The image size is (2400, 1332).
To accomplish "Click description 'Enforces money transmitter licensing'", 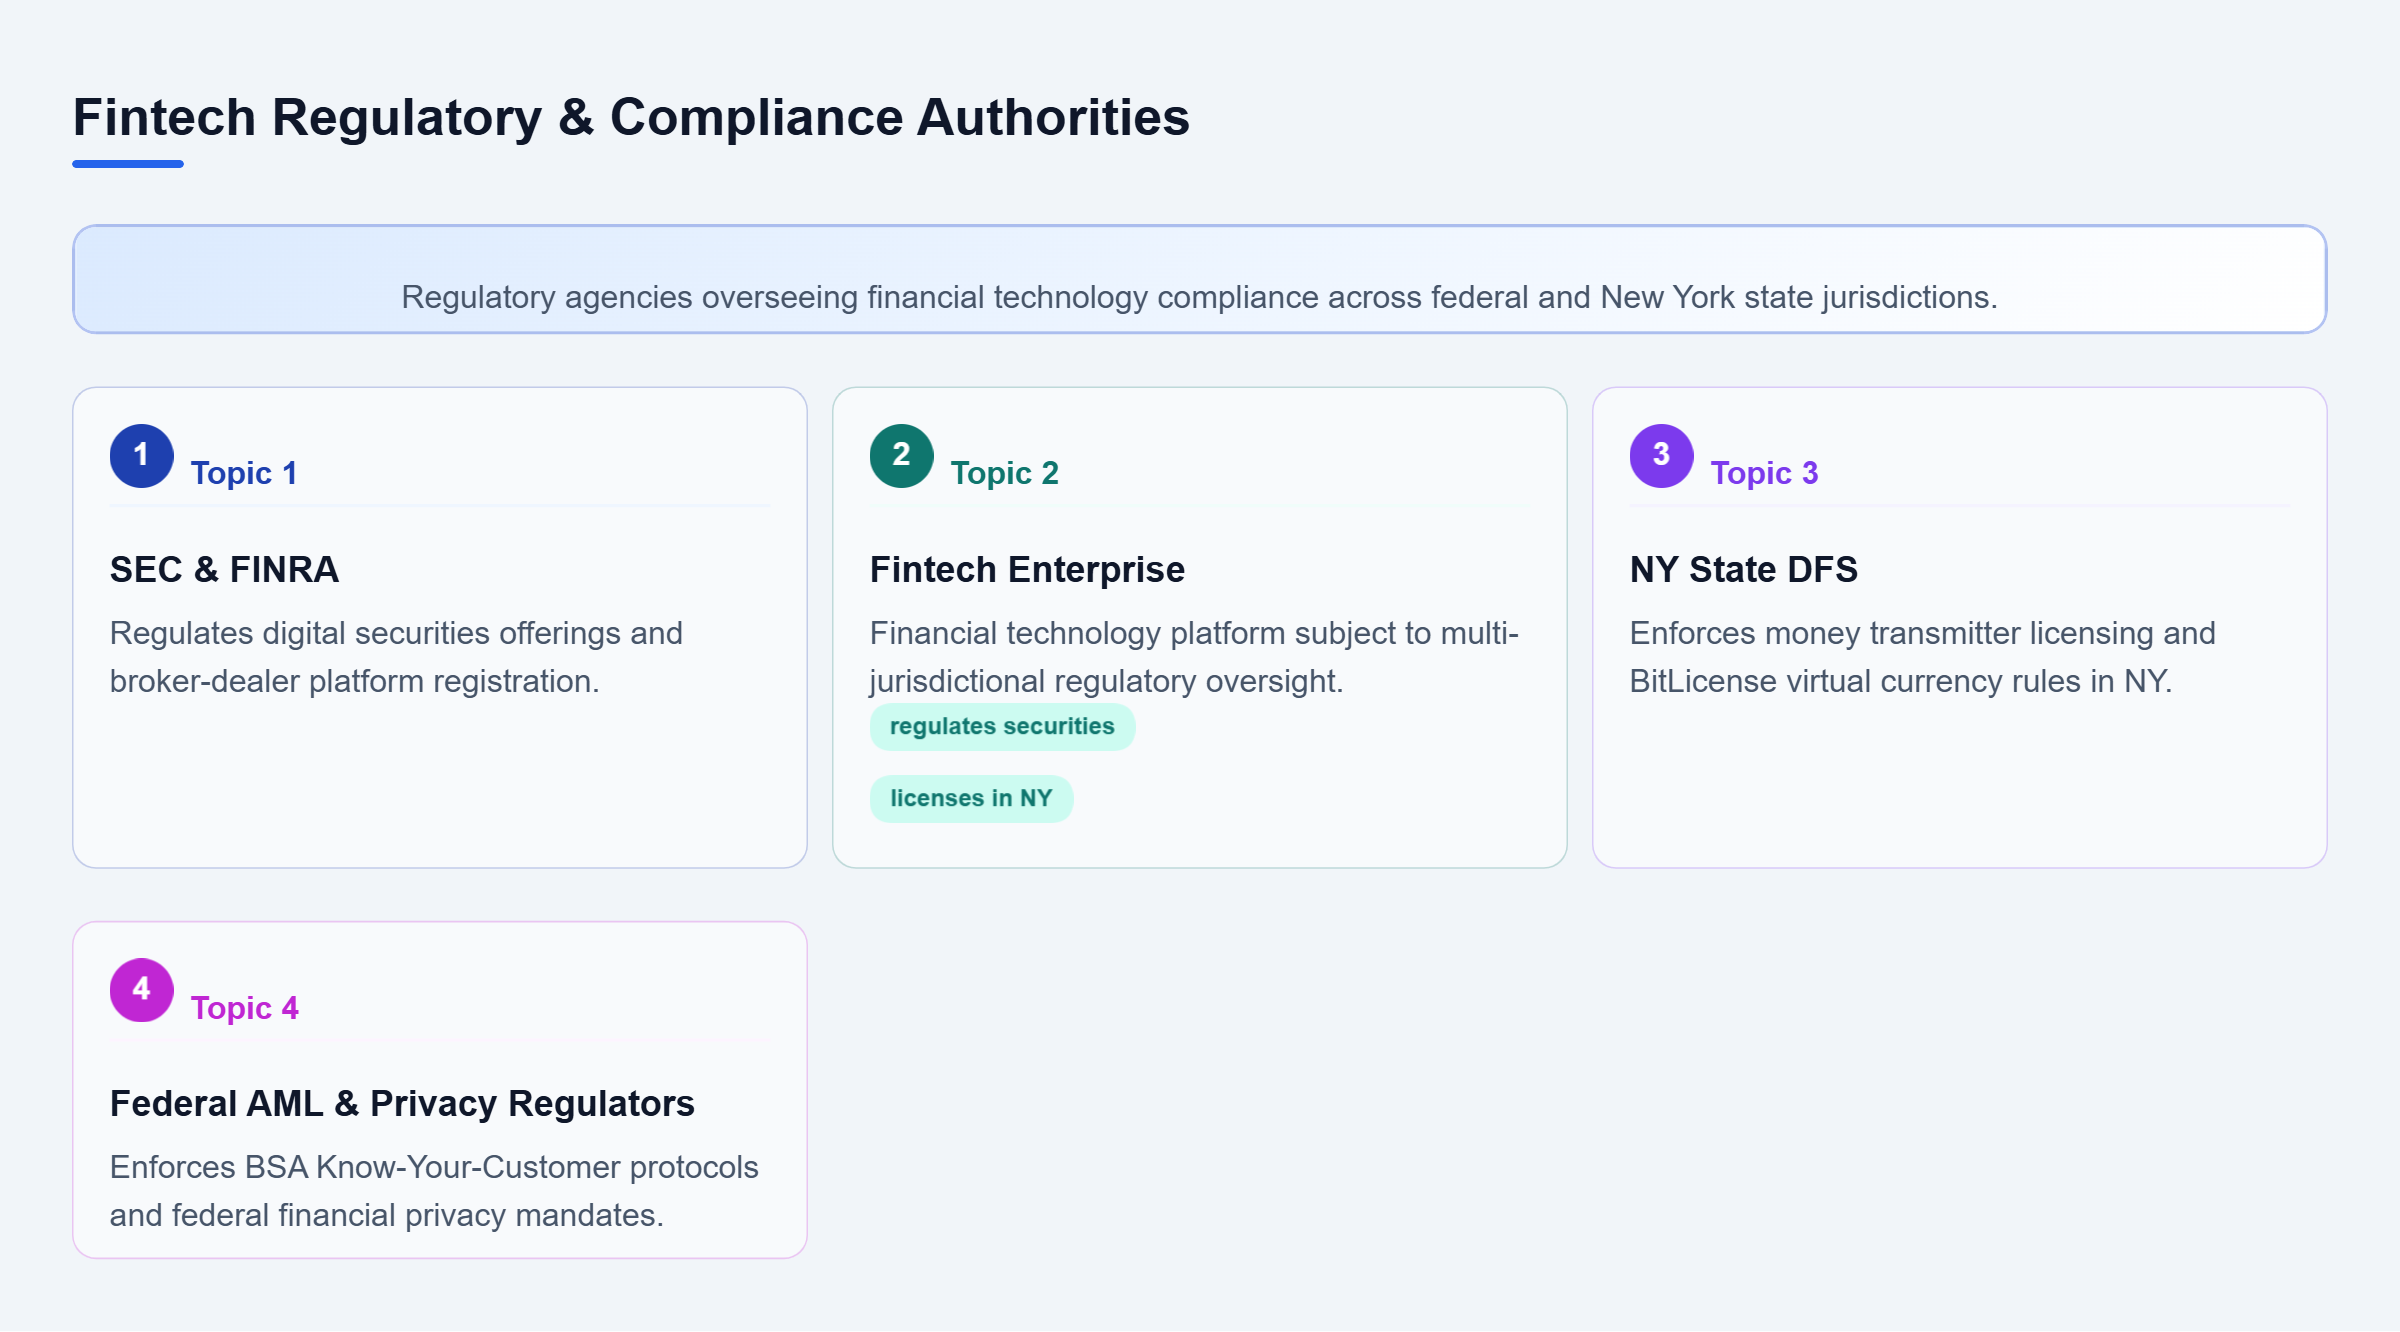I will [1922, 657].
